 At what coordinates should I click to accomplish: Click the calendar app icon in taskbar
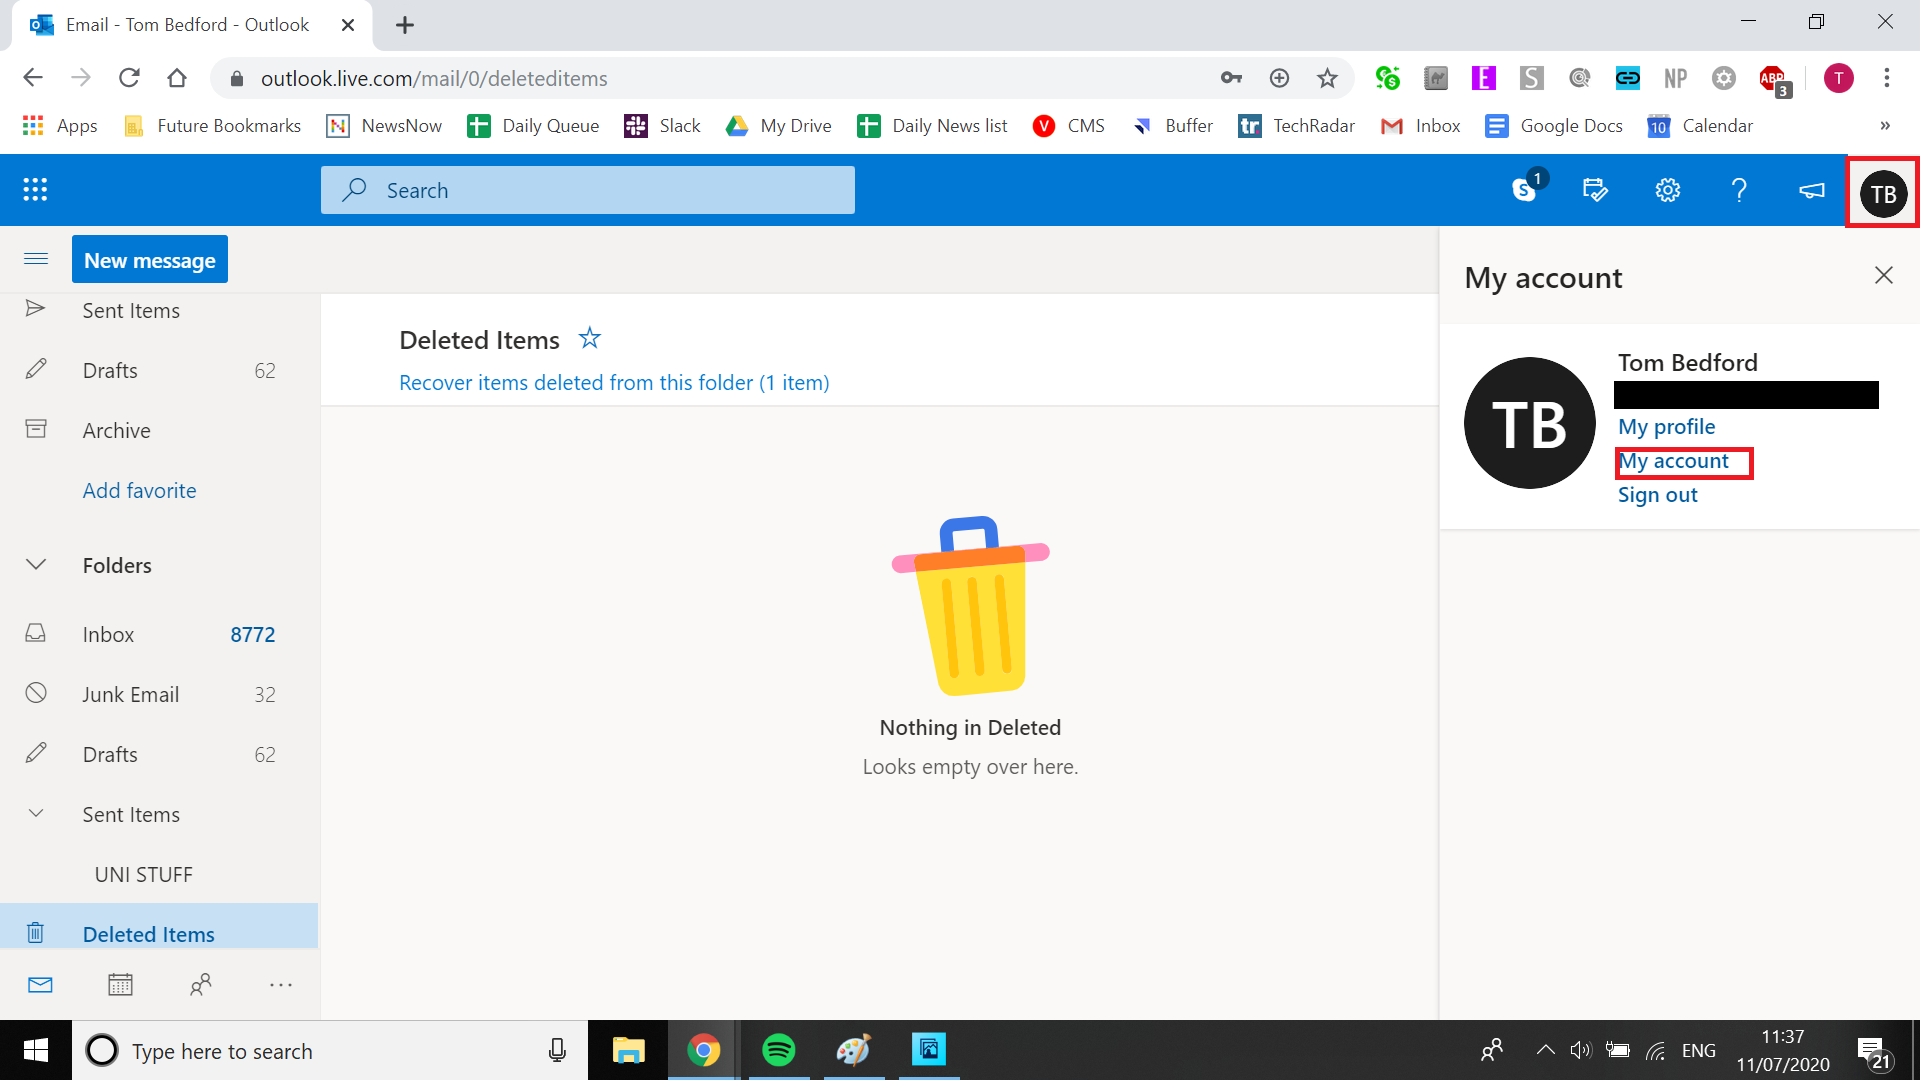click(x=119, y=985)
